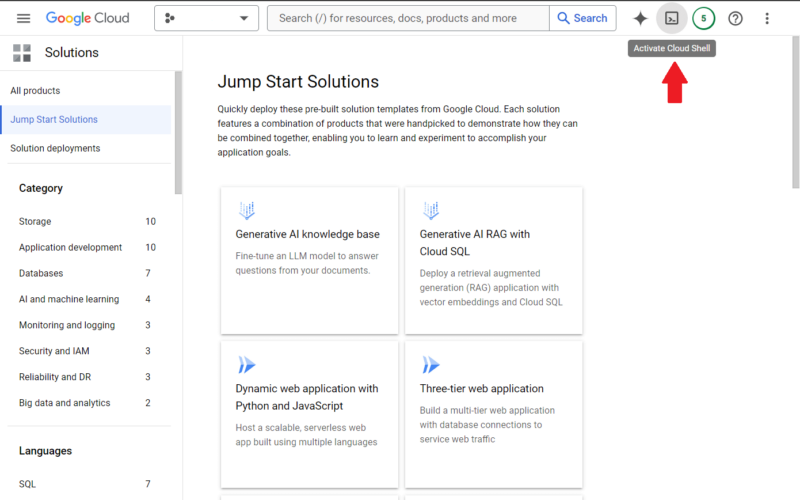Filter by Monitoring and logging

click(x=87, y=326)
